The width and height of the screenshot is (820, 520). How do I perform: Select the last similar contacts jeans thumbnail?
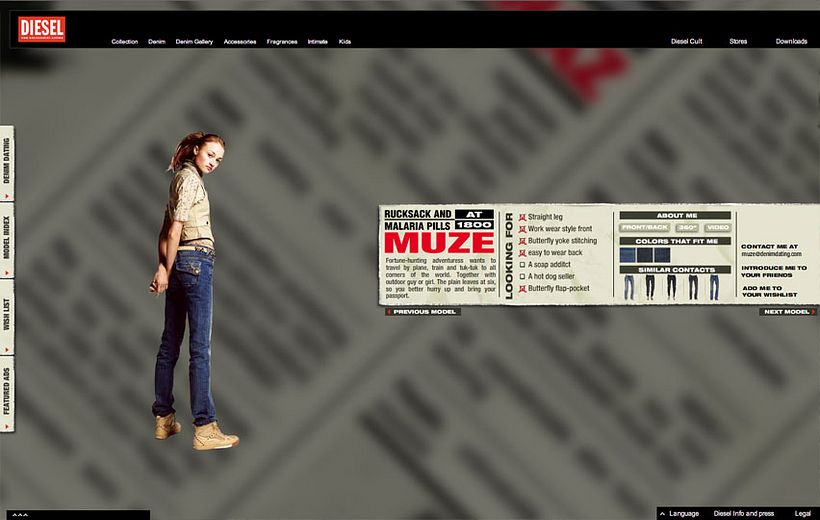(x=714, y=287)
